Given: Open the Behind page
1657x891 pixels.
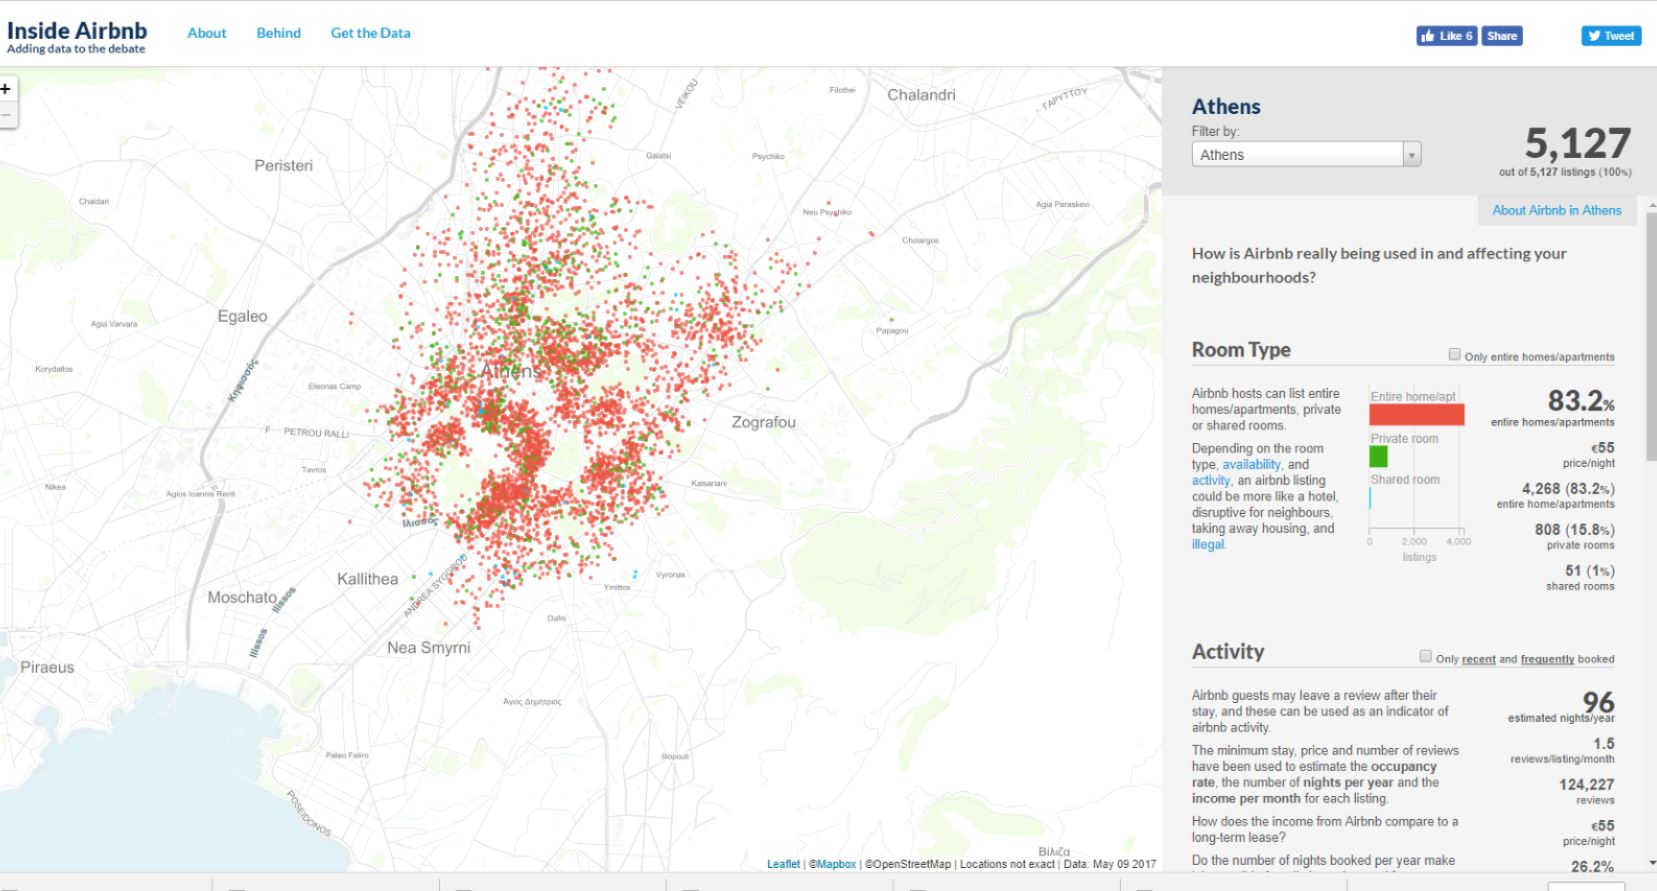Looking at the screenshot, I should [x=278, y=33].
